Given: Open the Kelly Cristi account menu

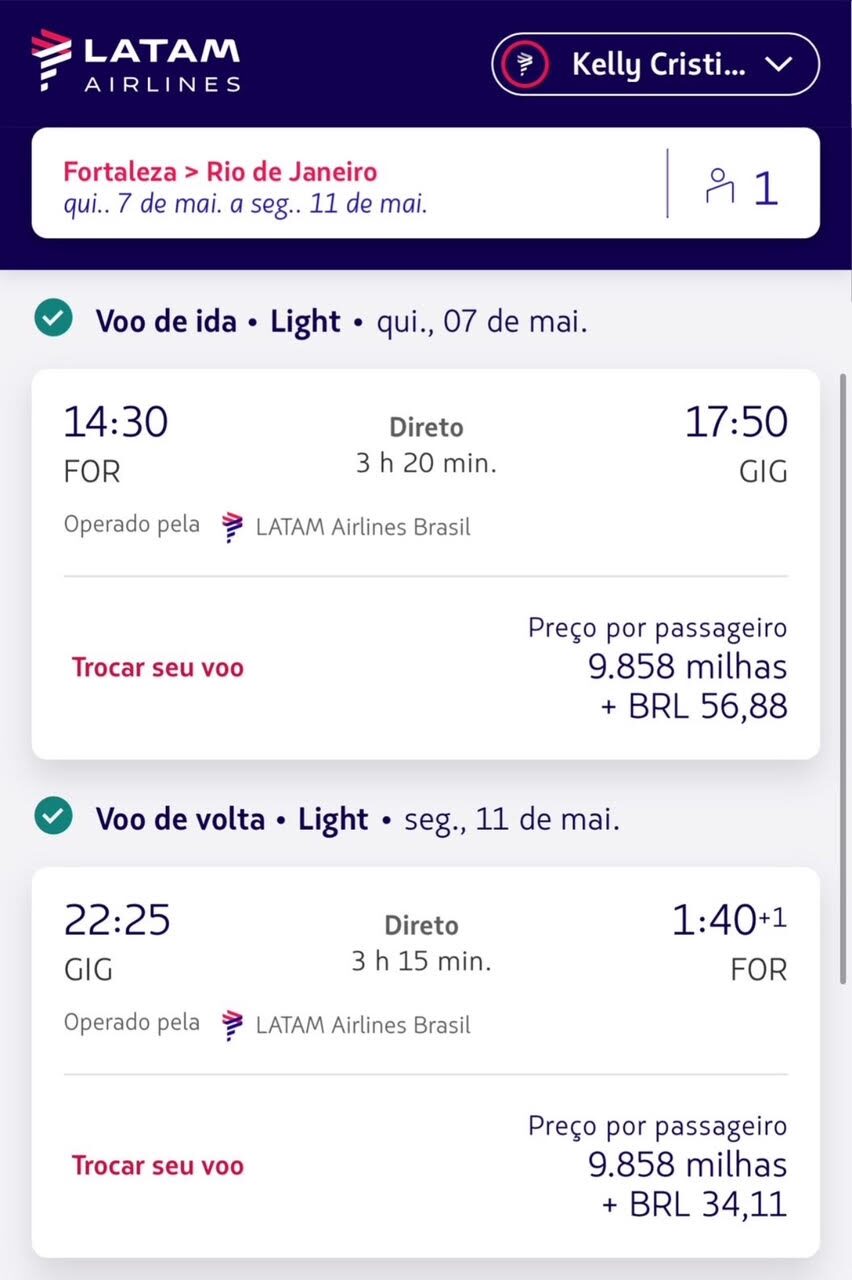Looking at the screenshot, I should [x=656, y=65].
